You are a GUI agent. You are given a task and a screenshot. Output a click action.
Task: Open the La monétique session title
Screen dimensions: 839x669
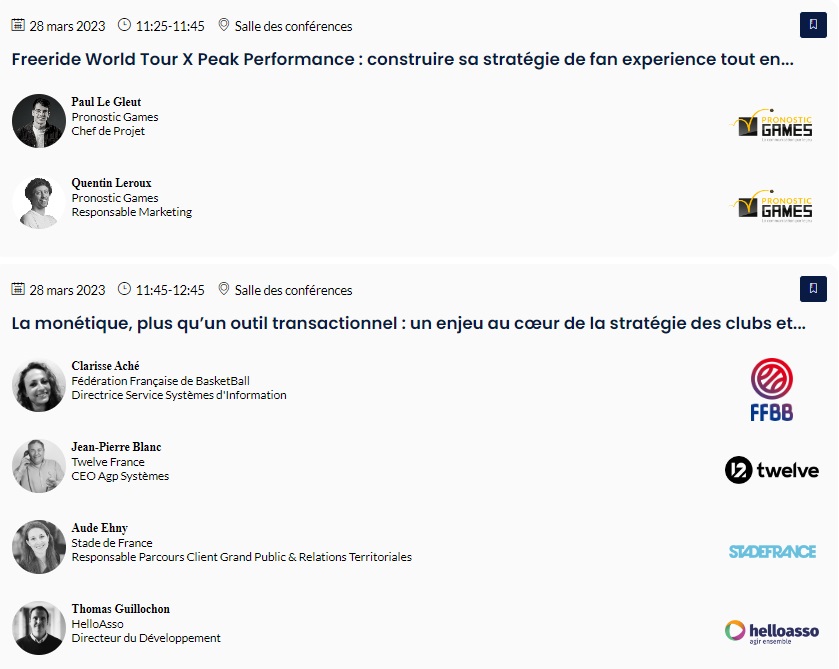point(408,323)
